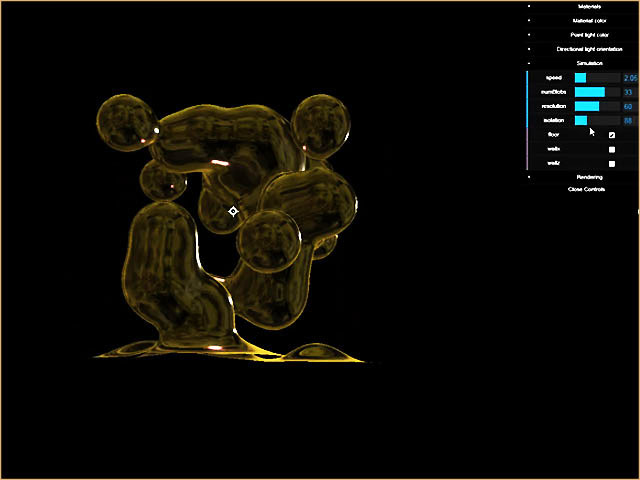Uncheck the floor checkbox
Image resolution: width=640 pixels, height=480 pixels.
click(x=612, y=135)
